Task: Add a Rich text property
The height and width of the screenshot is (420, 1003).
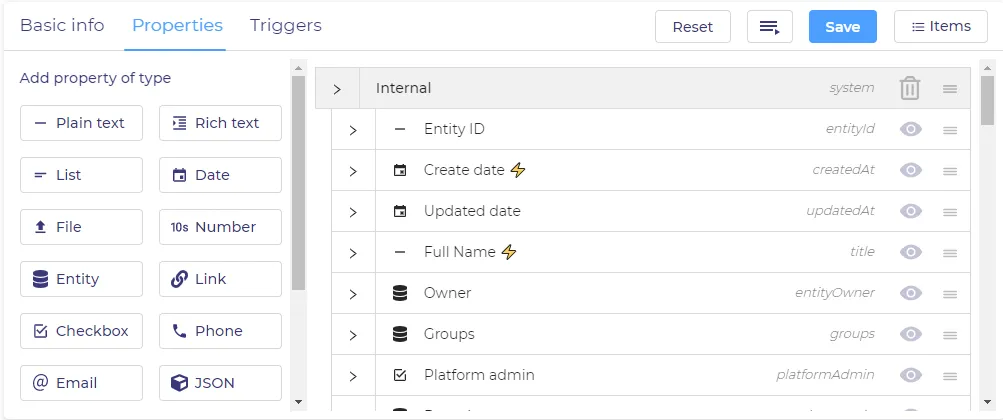Action: [220, 123]
